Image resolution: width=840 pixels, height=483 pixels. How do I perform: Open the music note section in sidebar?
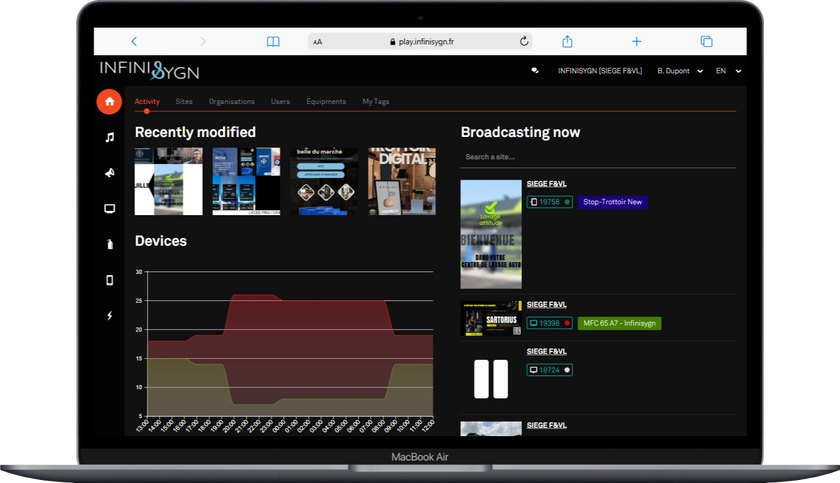pos(110,138)
